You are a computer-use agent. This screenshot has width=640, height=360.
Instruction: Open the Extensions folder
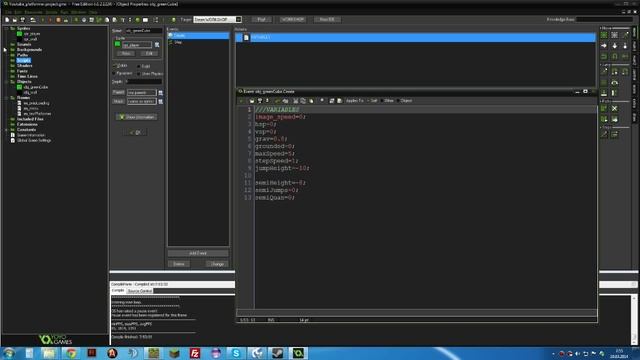pos(27,124)
